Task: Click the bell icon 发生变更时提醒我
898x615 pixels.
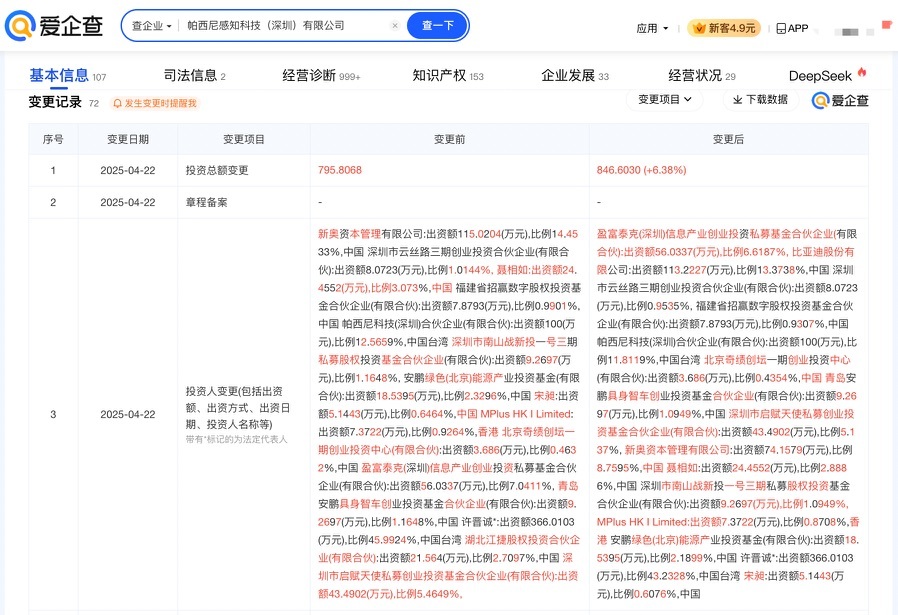Action: pos(118,104)
